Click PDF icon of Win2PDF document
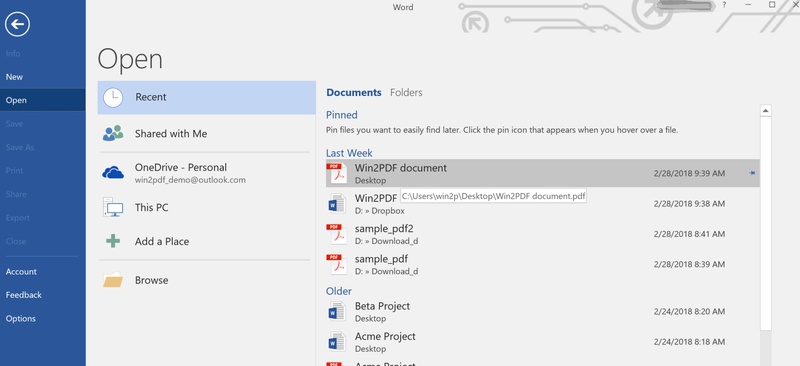The width and height of the screenshot is (800, 366). (x=337, y=173)
